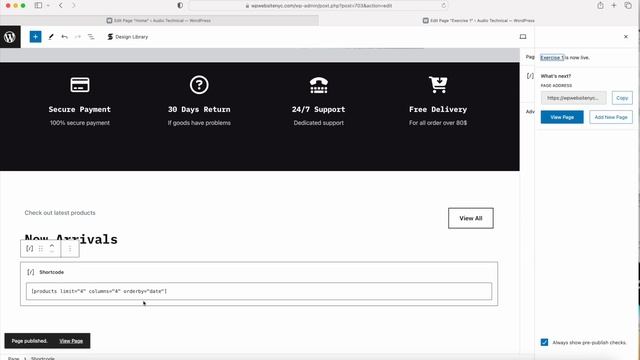This screenshot has width=640, height=360.
Task: Select the If goods have problems text
Action: [199, 123]
